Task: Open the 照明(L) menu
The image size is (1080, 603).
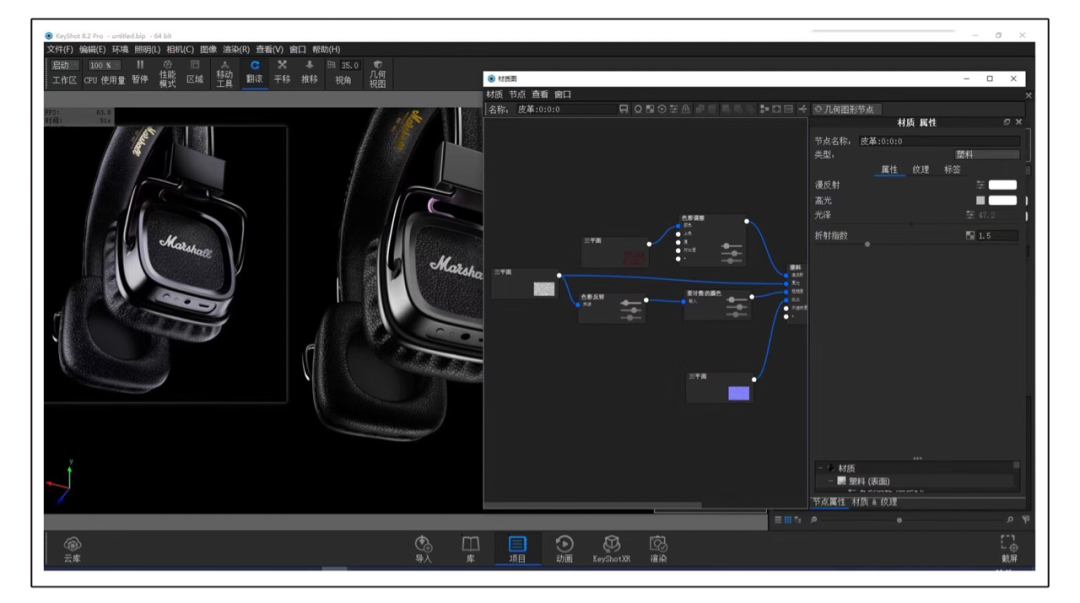Action: click(147, 50)
